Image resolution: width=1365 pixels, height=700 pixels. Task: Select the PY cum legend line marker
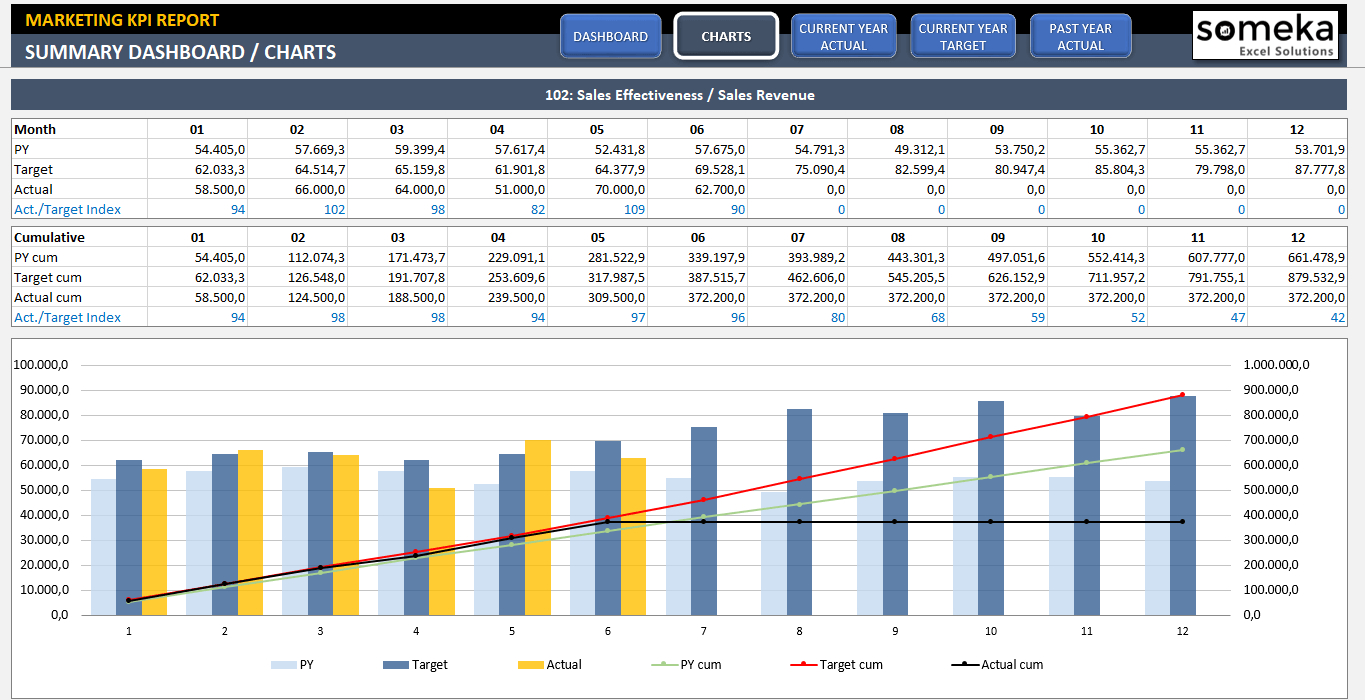click(659, 664)
